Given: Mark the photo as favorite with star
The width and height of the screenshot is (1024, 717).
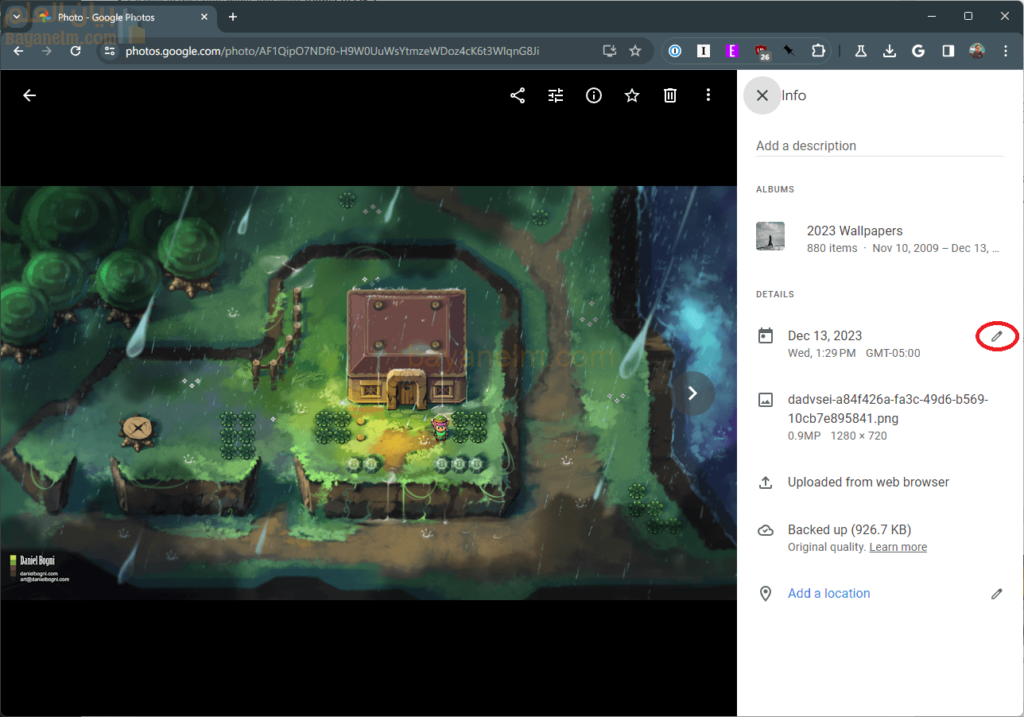Looking at the screenshot, I should pos(632,96).
